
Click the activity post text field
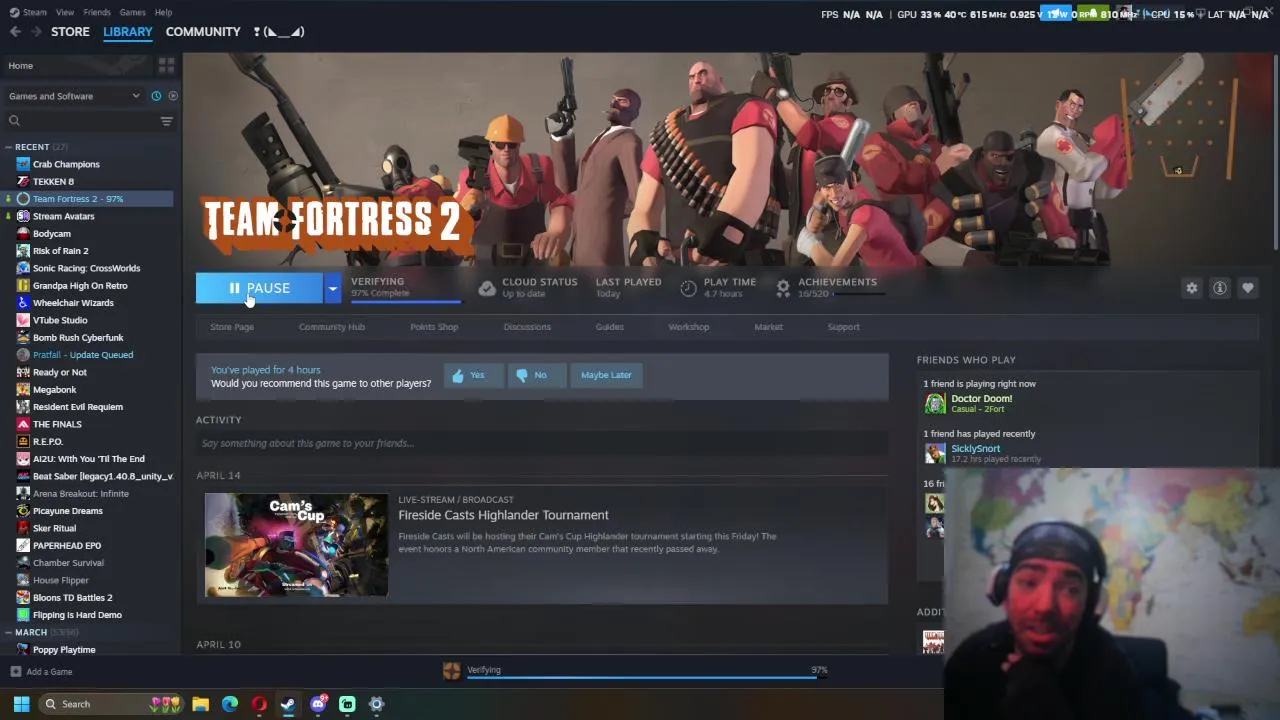coord(541,443)
